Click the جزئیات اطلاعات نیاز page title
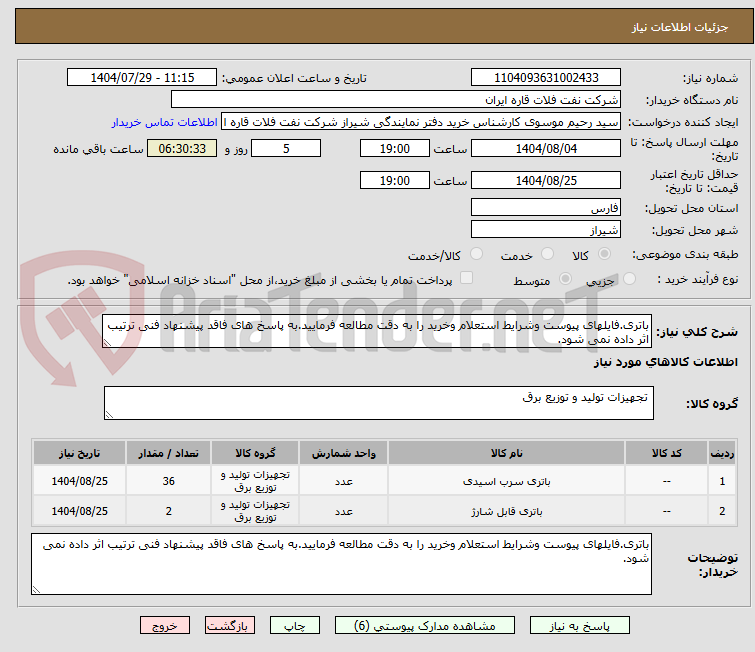This screenshot has width=755, height=652. coord(679,27)
